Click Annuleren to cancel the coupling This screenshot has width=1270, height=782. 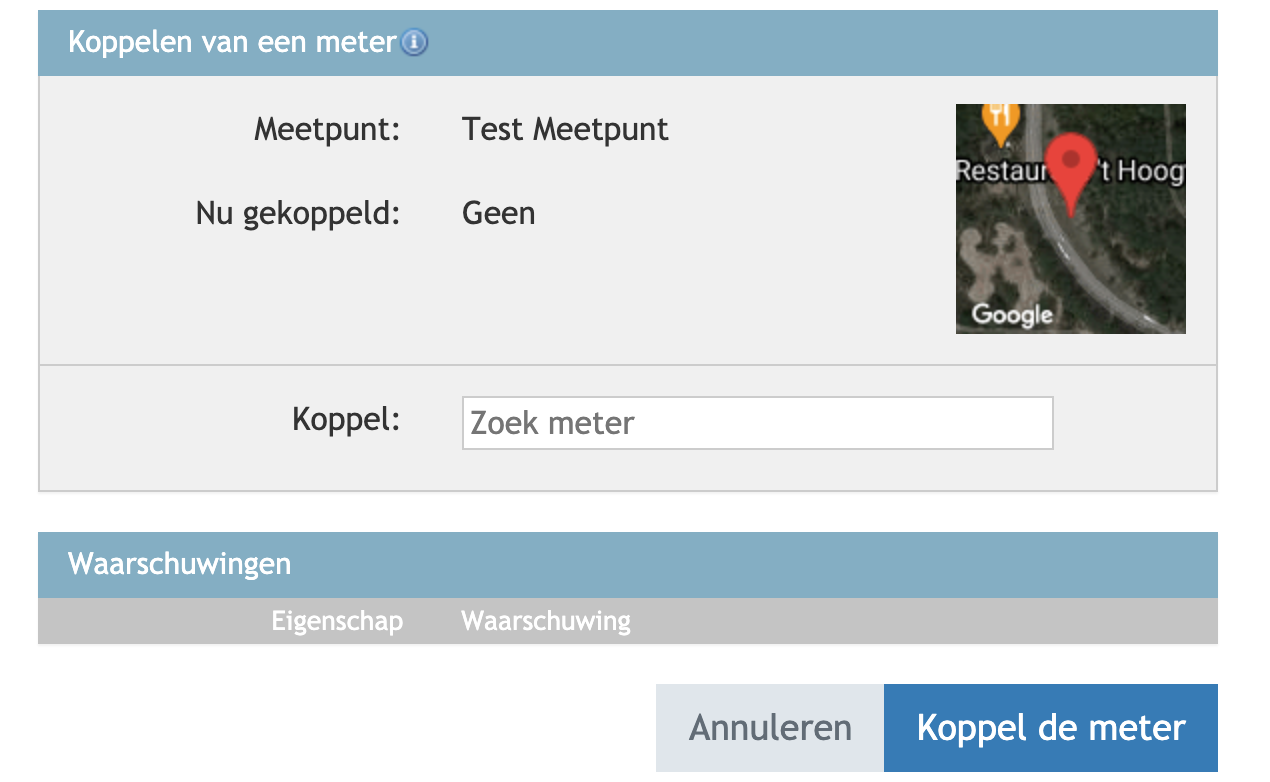click(x=769, y=727)
